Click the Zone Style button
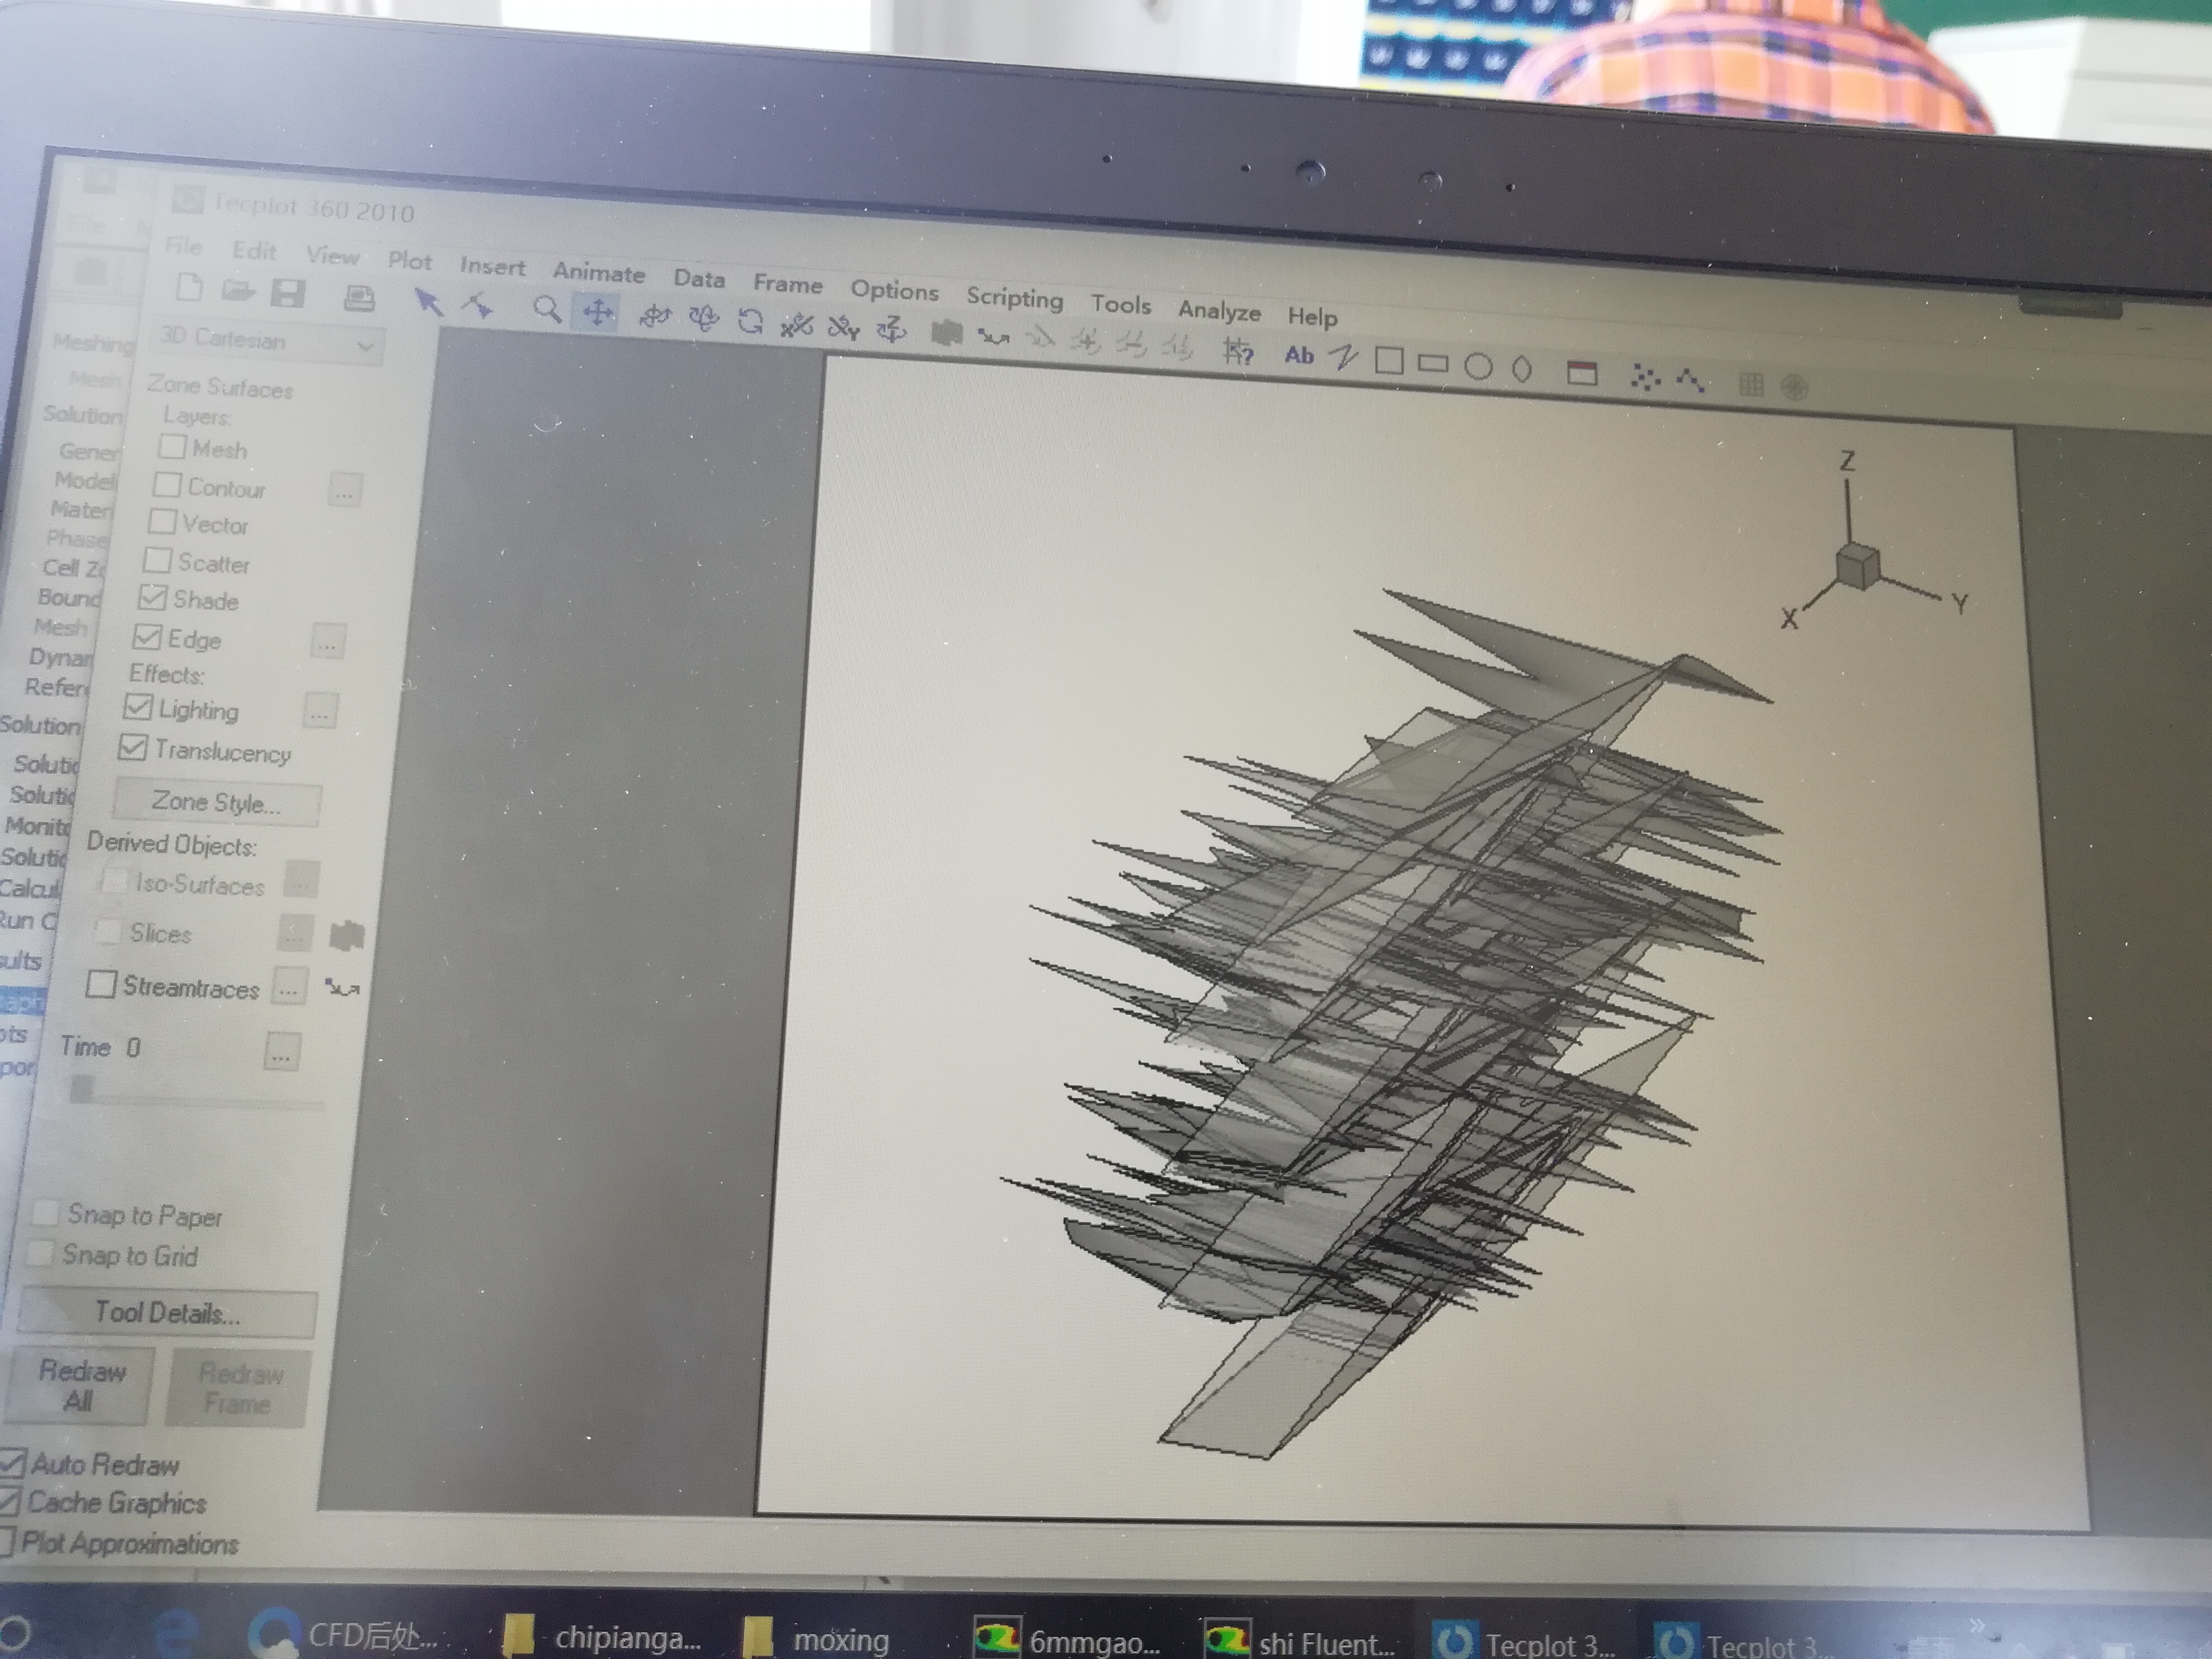The image size is (2212, 1659). click(x=216, y=802)
